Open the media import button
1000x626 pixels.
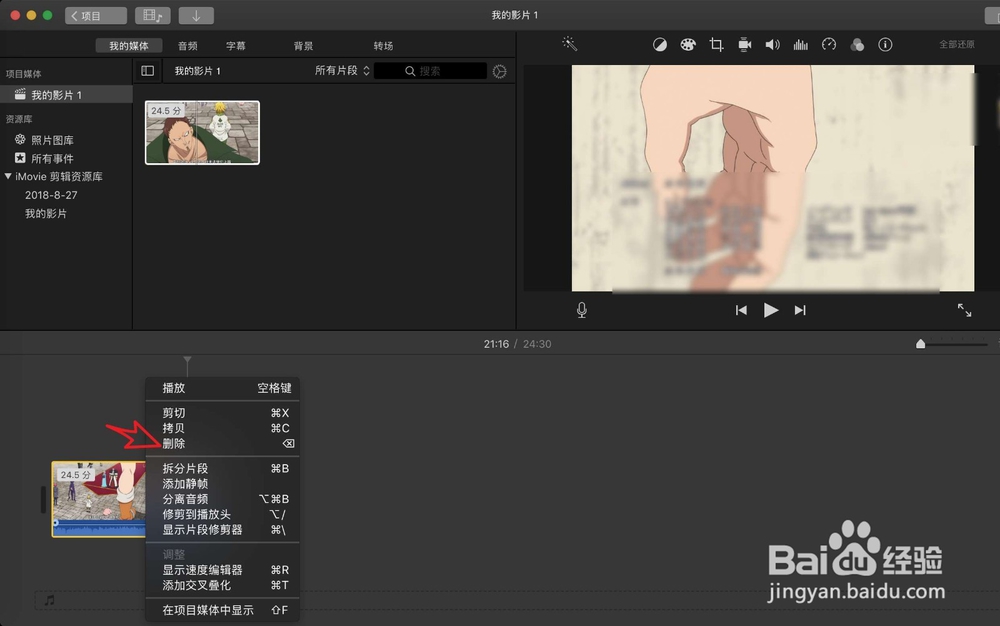[x=152, y=15]
